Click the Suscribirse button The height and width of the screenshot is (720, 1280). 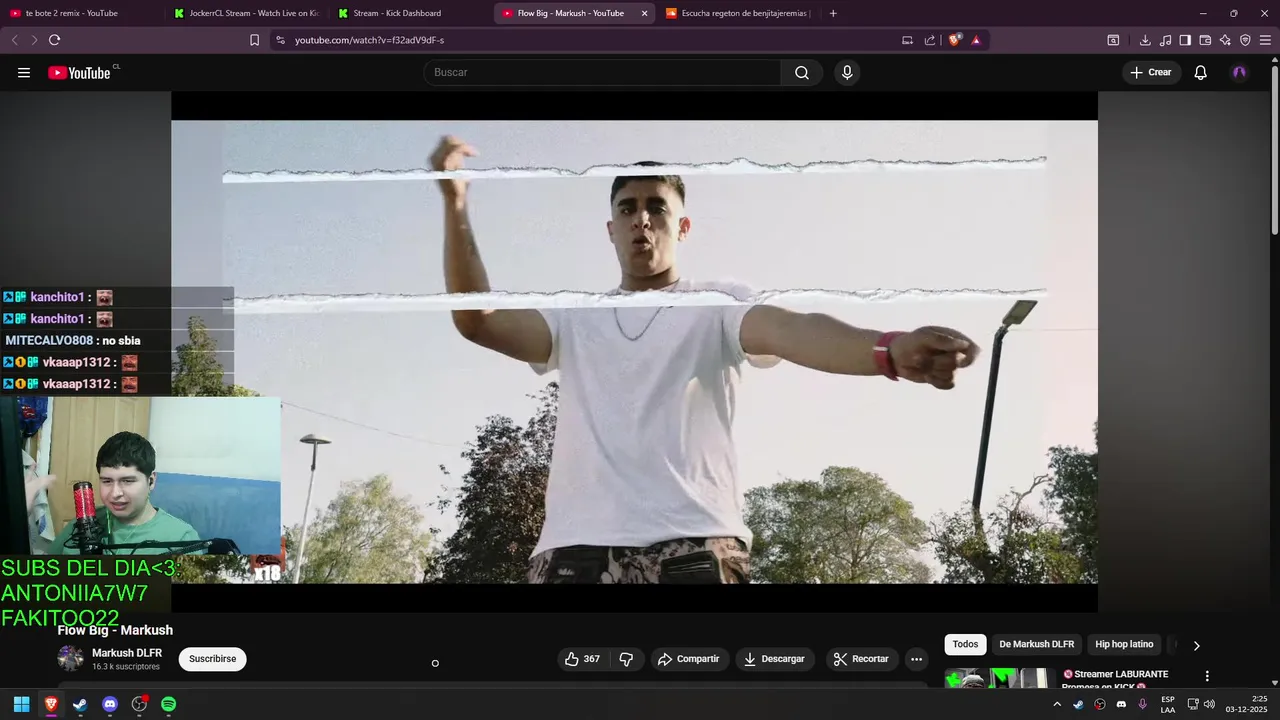click(212, 659)
